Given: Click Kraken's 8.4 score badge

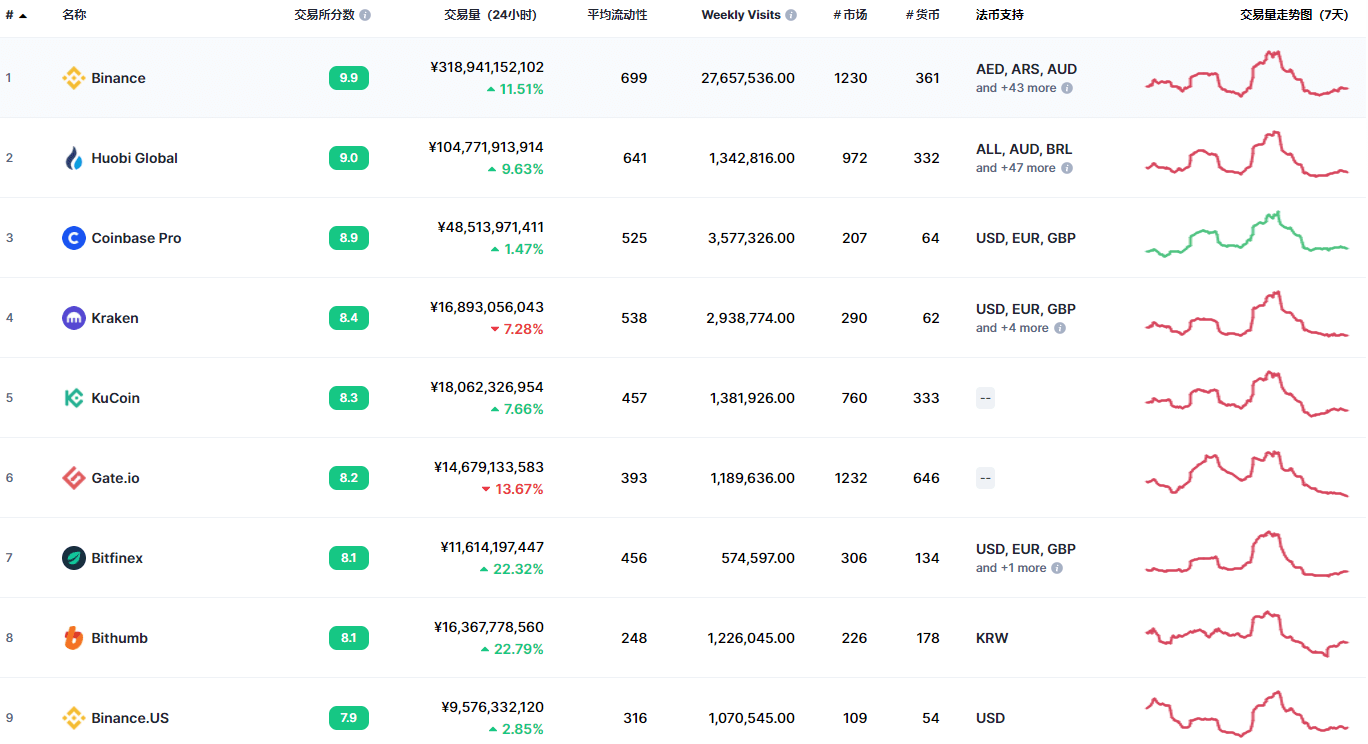Looking at the screenshot, I should (x=349, y=318).
